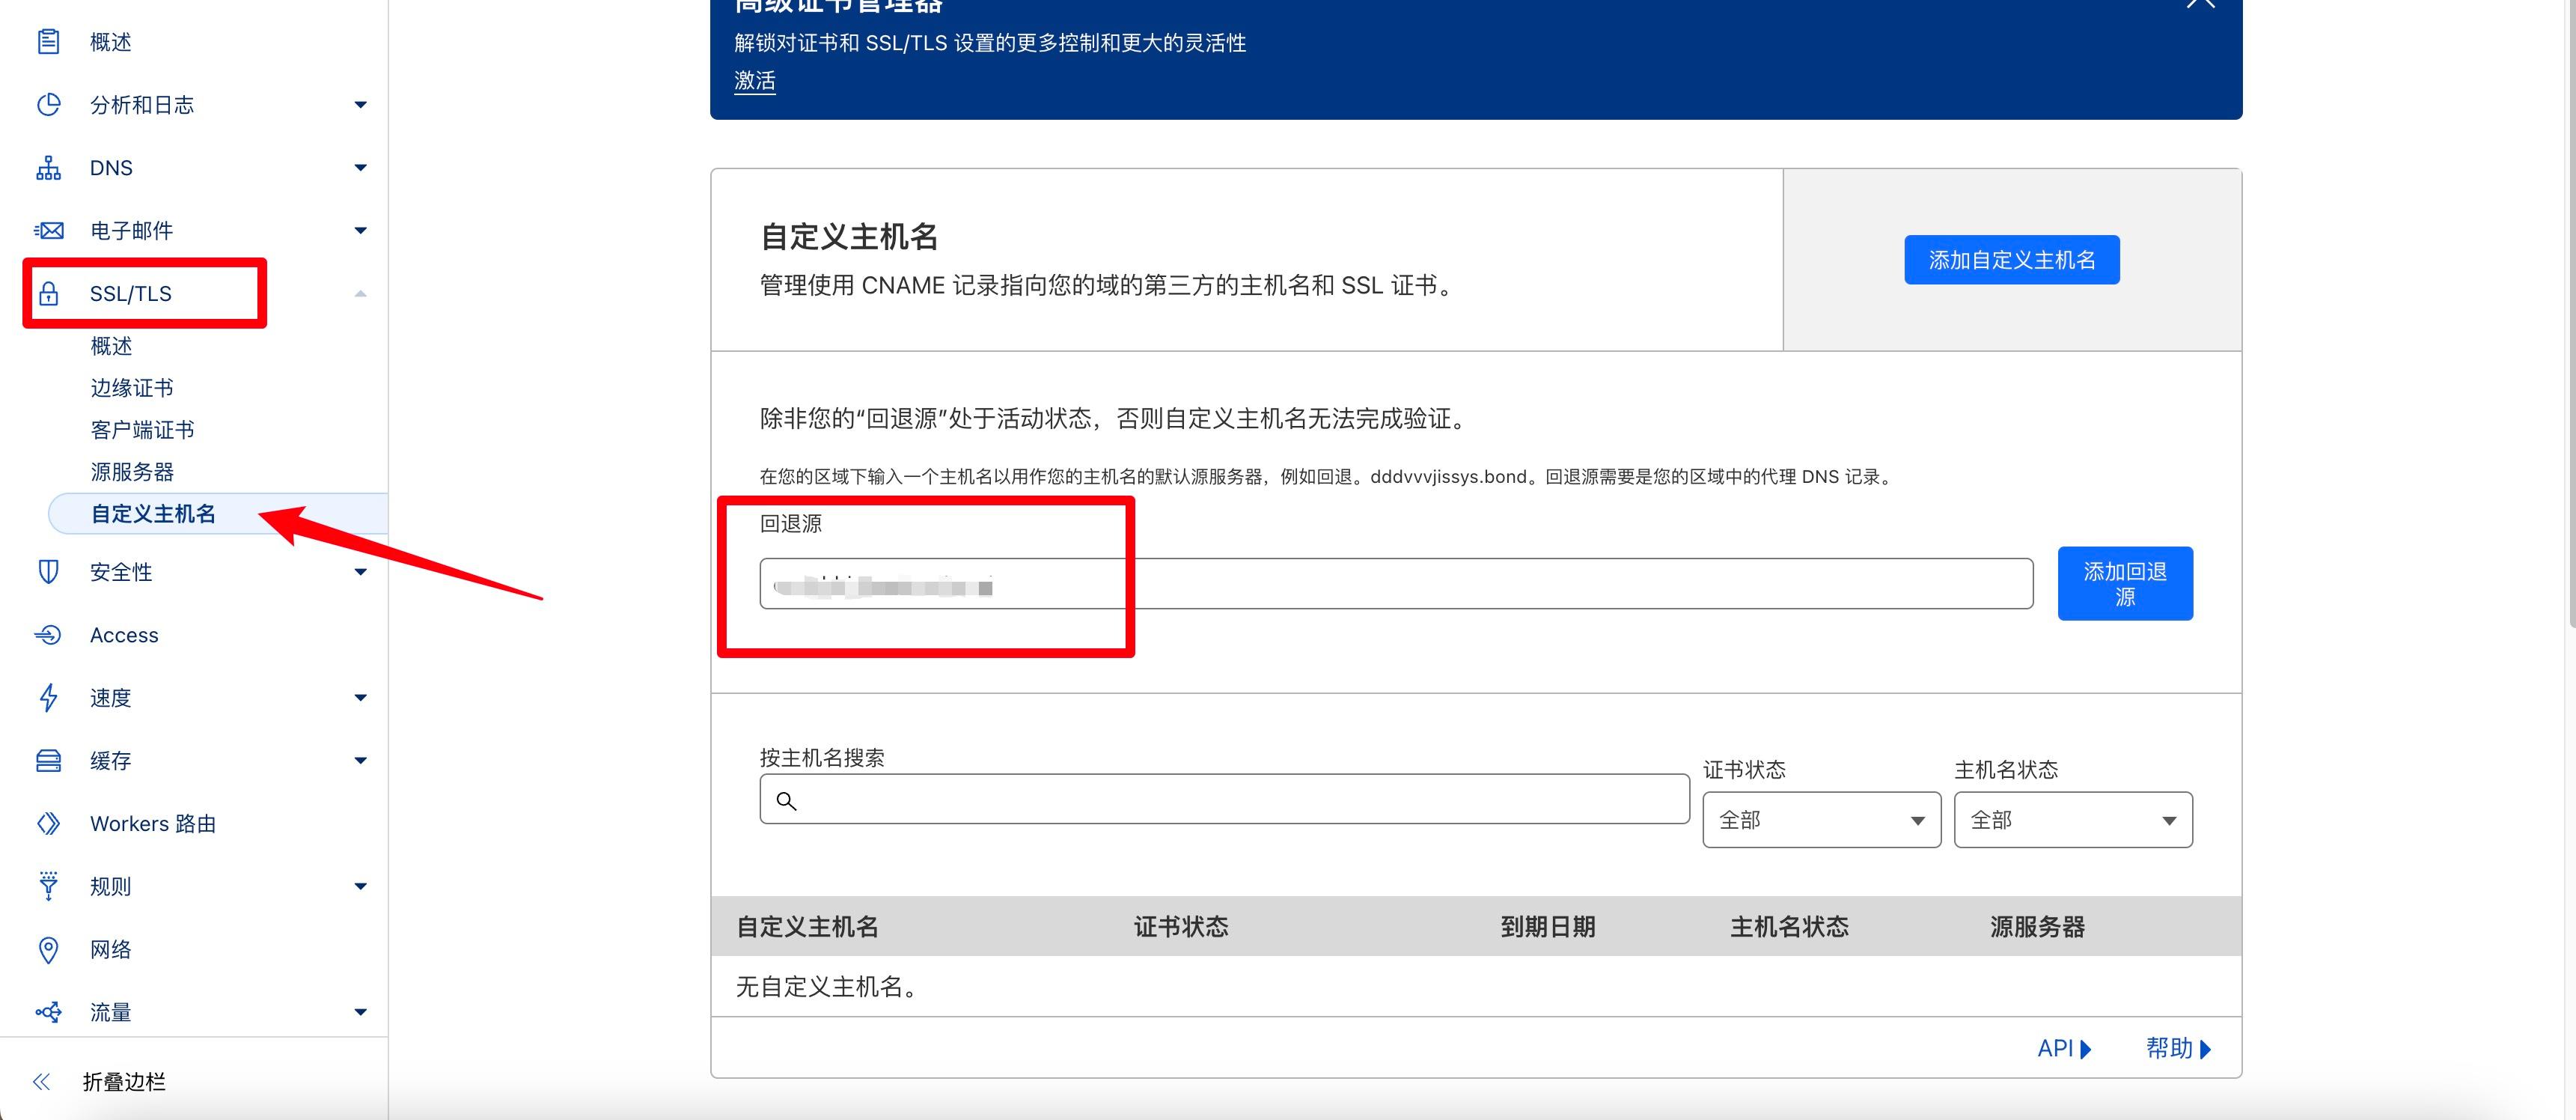Open the 网络 sidebar item
The height and width of the screenshot is (1120, 2576).
tap(110, 949)
